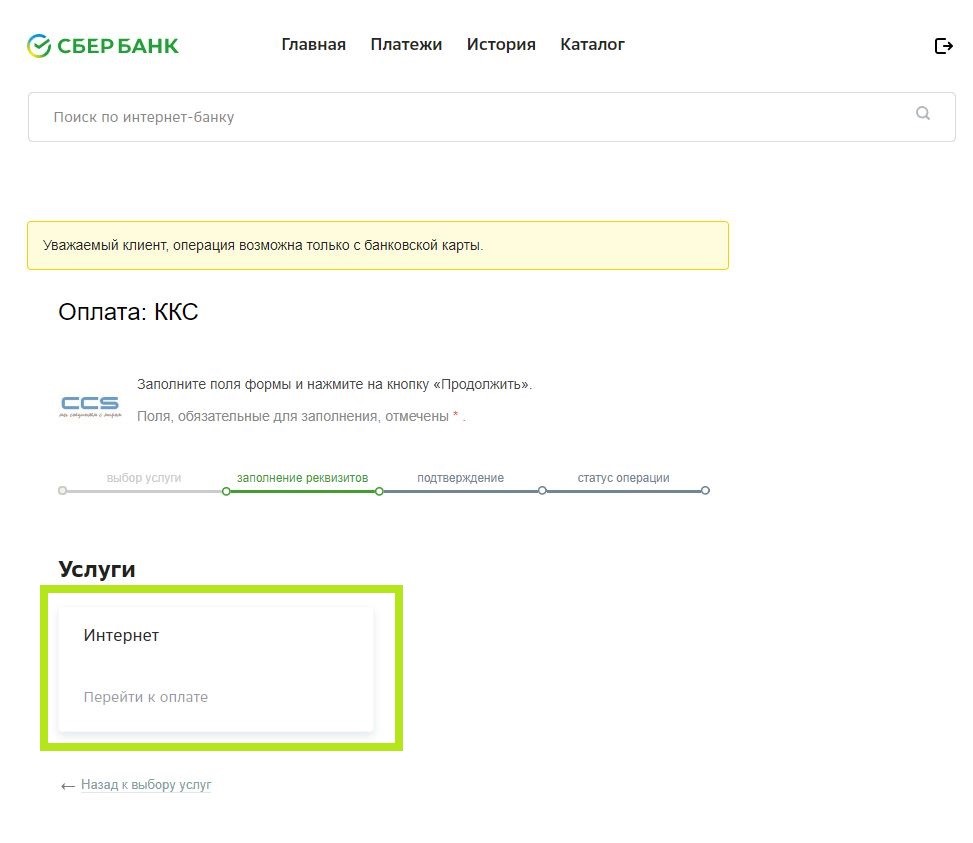Open the История menu item
Screen dimensions: 973x843
click(x=501, y=45)
